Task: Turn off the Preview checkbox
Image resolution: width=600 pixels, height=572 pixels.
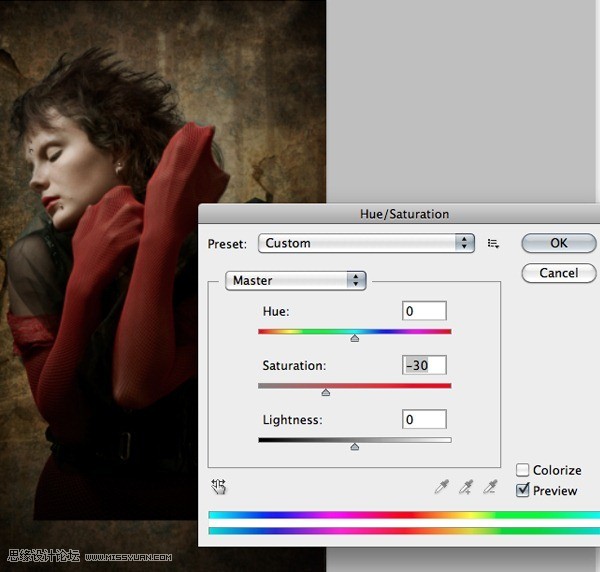Action: point(523,490)
